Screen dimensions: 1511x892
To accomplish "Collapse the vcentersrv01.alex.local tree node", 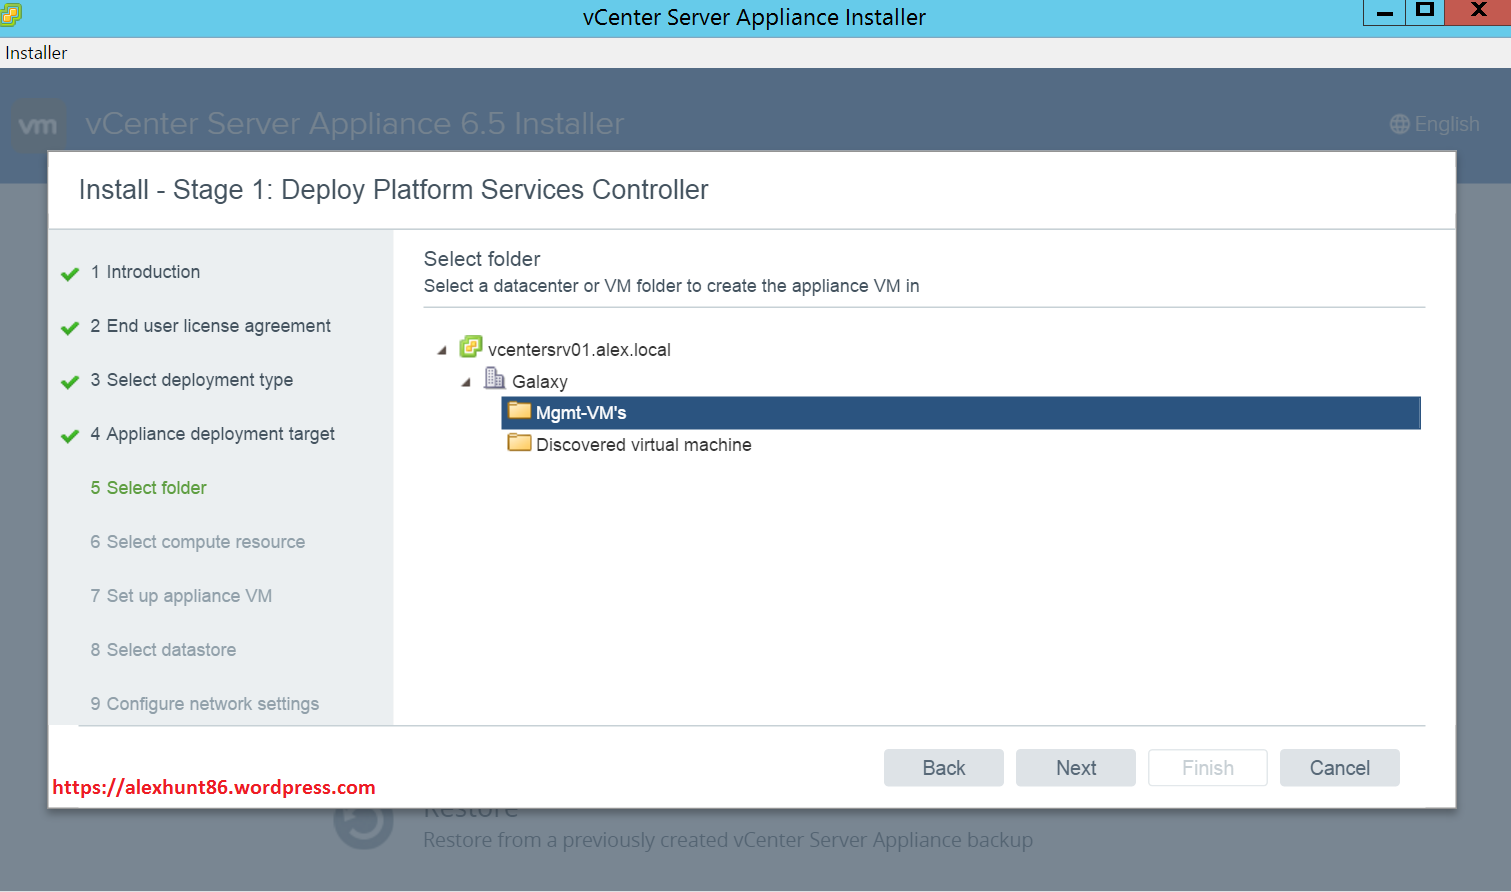I will [442, 351].
